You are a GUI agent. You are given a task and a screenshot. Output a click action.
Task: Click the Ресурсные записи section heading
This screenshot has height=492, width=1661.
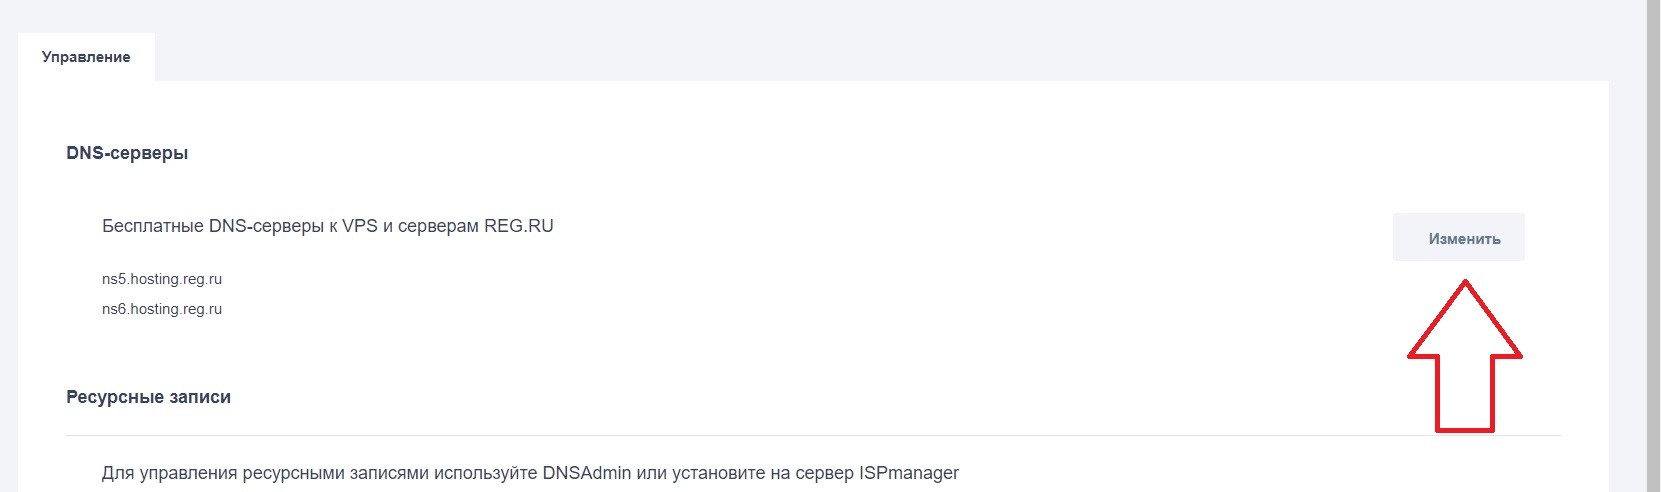tap(148, 397)
